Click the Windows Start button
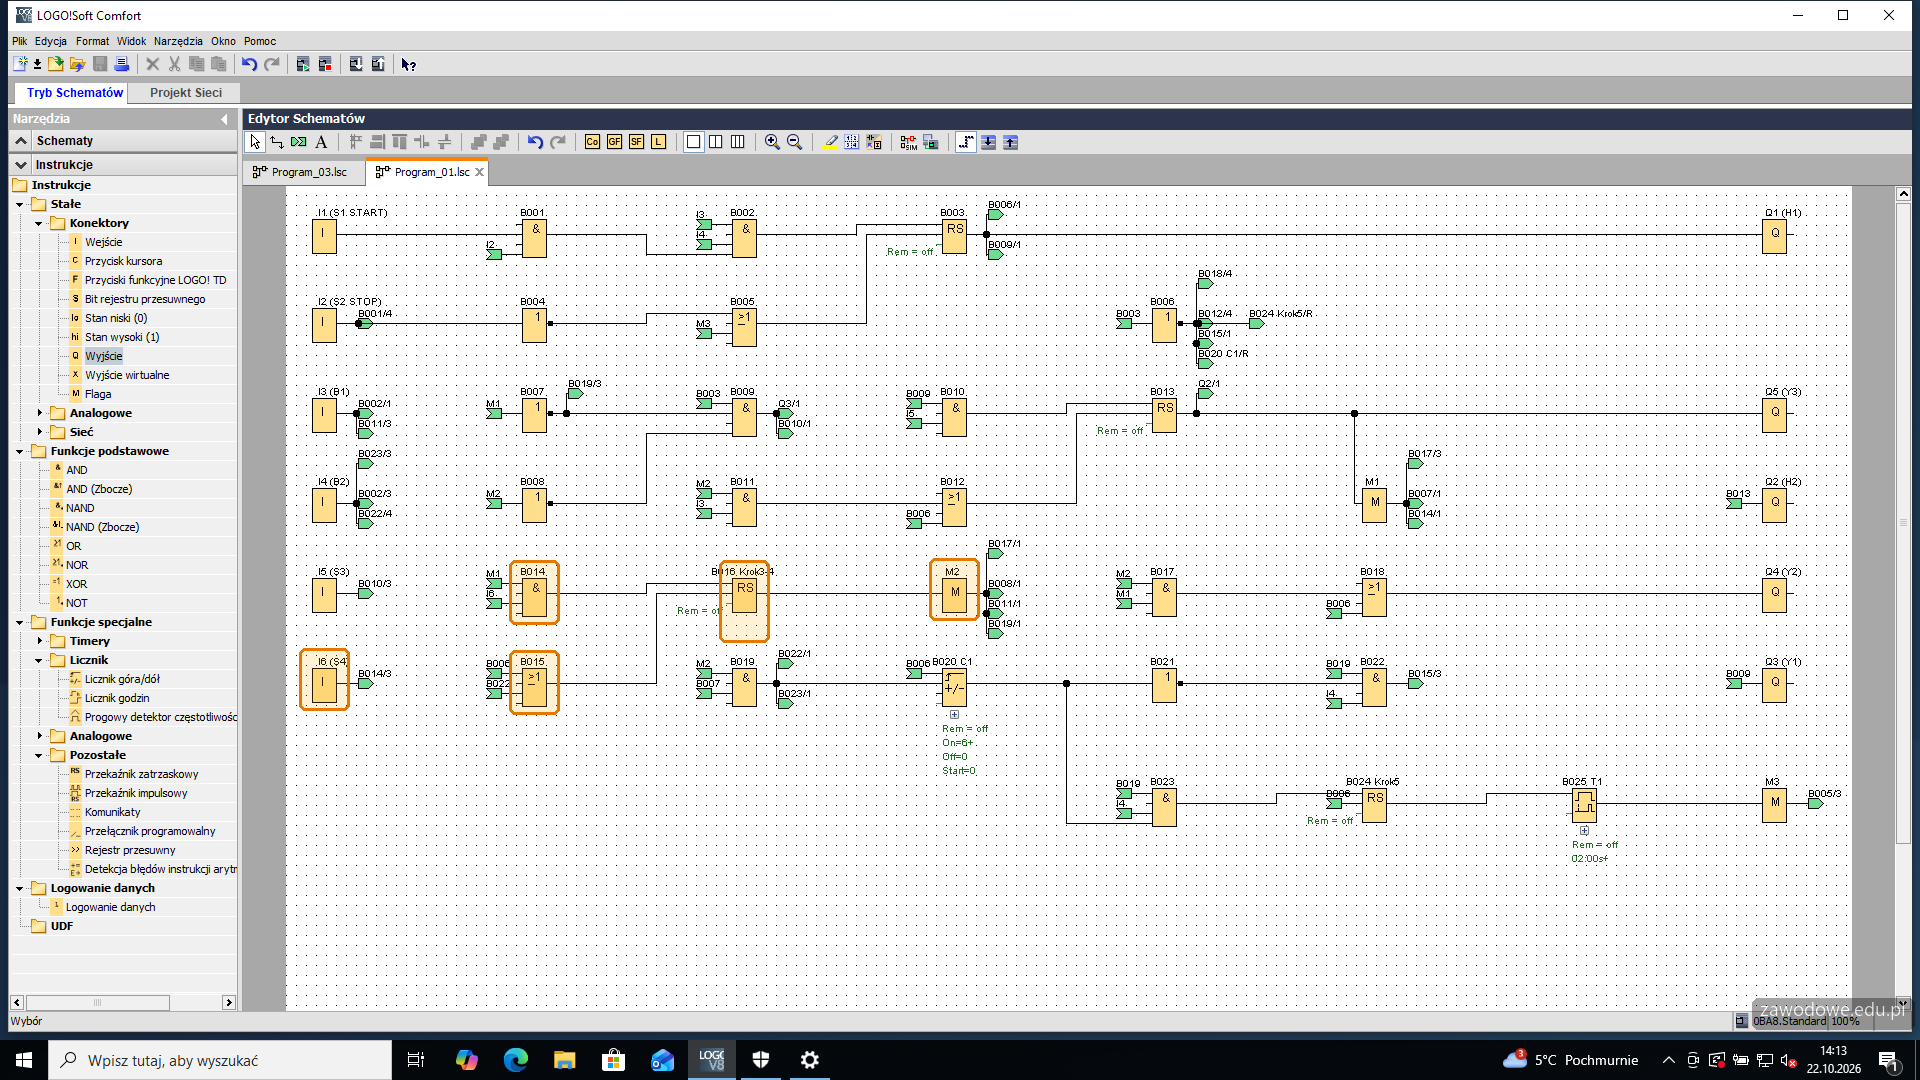This screenshot has width=1920, height=1080. 24,1060
